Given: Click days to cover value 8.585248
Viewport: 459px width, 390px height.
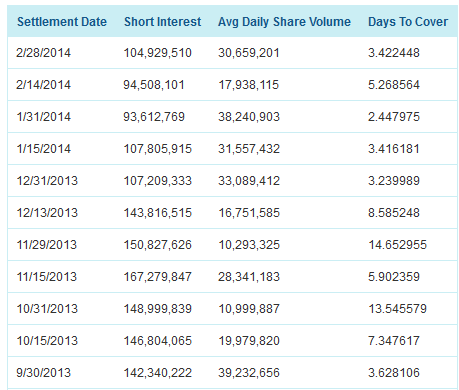Looking at the screenshot, I should click(x=394, y=213).
